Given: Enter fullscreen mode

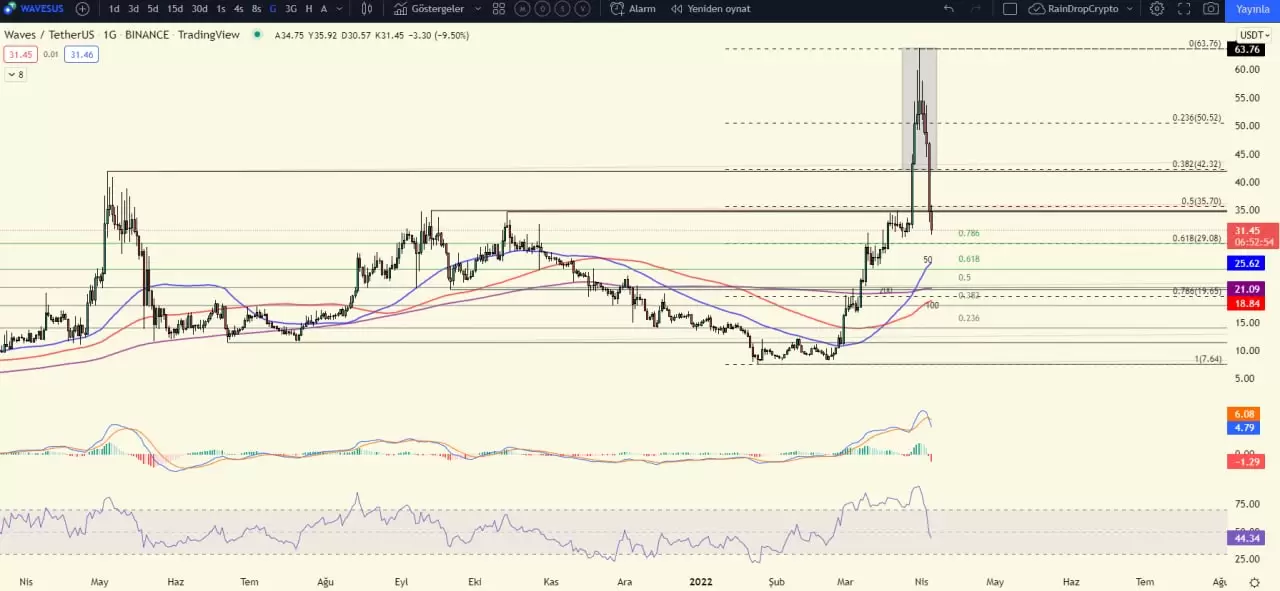Looking at the screenshot, I should coord(1184,9).
